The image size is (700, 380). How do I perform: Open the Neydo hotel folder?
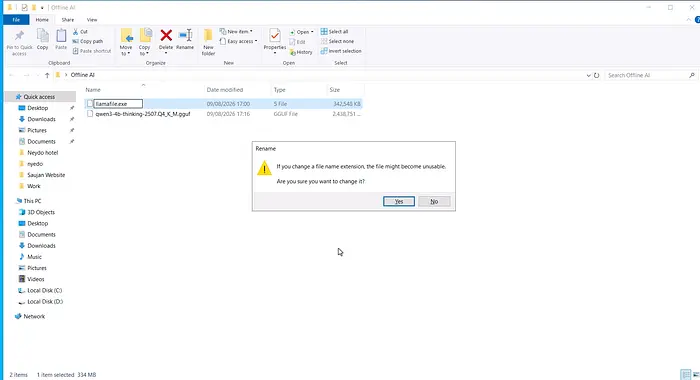point(42,153)
